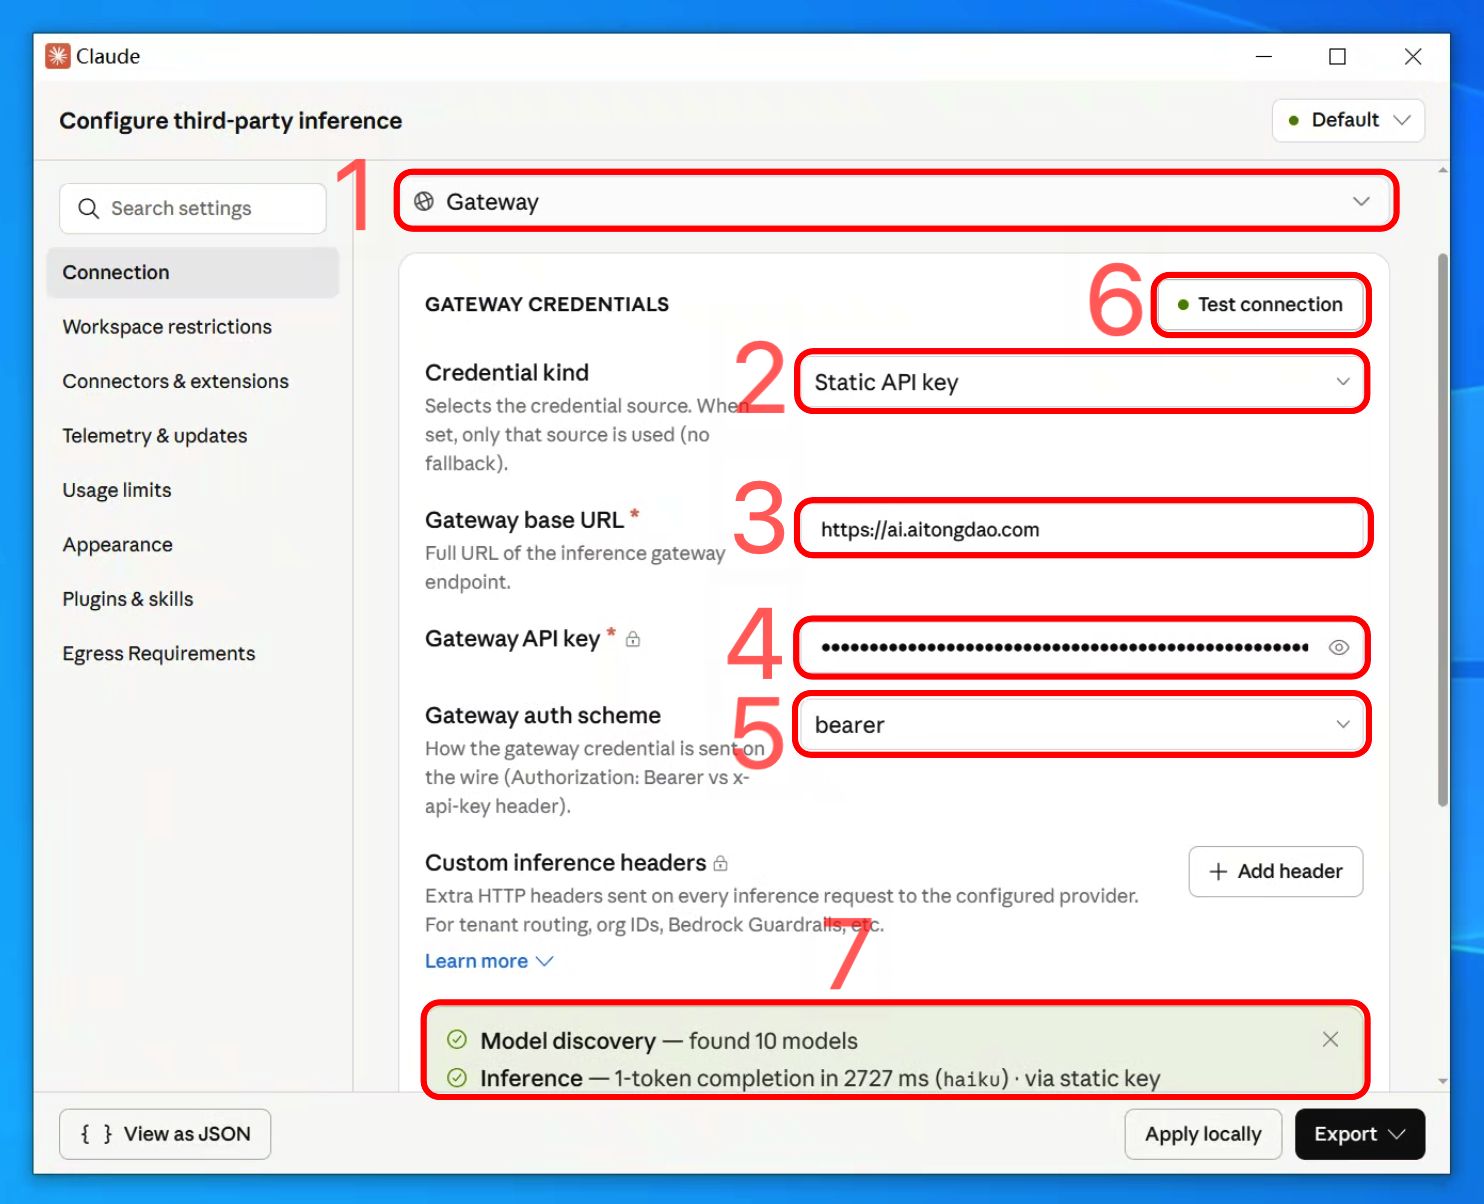Viewport: 1484px width, 1204px height.
Task: Minimize the Claude window
Action: pos(1264,56)
